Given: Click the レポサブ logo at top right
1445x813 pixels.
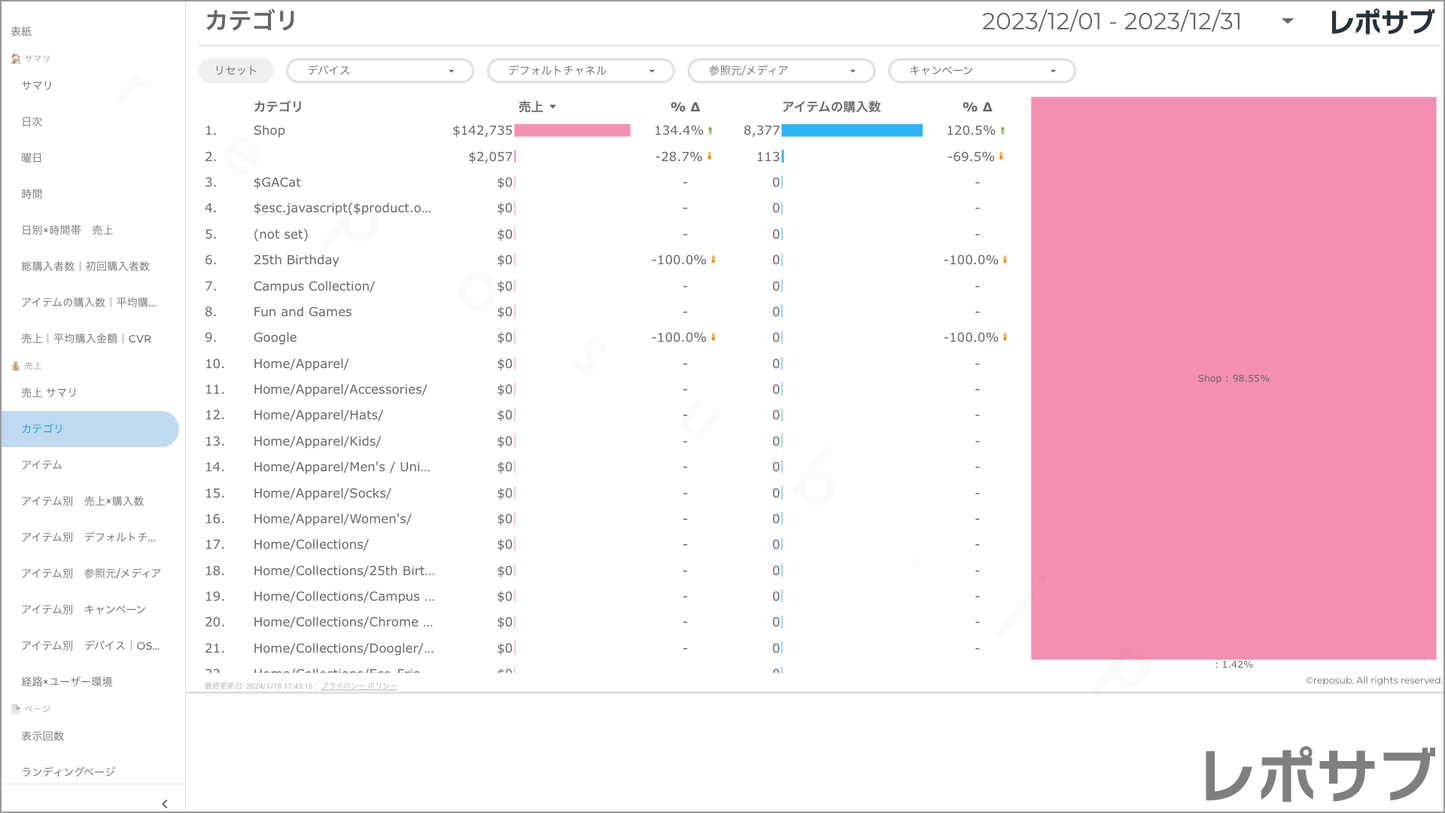Looking at the screenshot, I should (1381, 22).
